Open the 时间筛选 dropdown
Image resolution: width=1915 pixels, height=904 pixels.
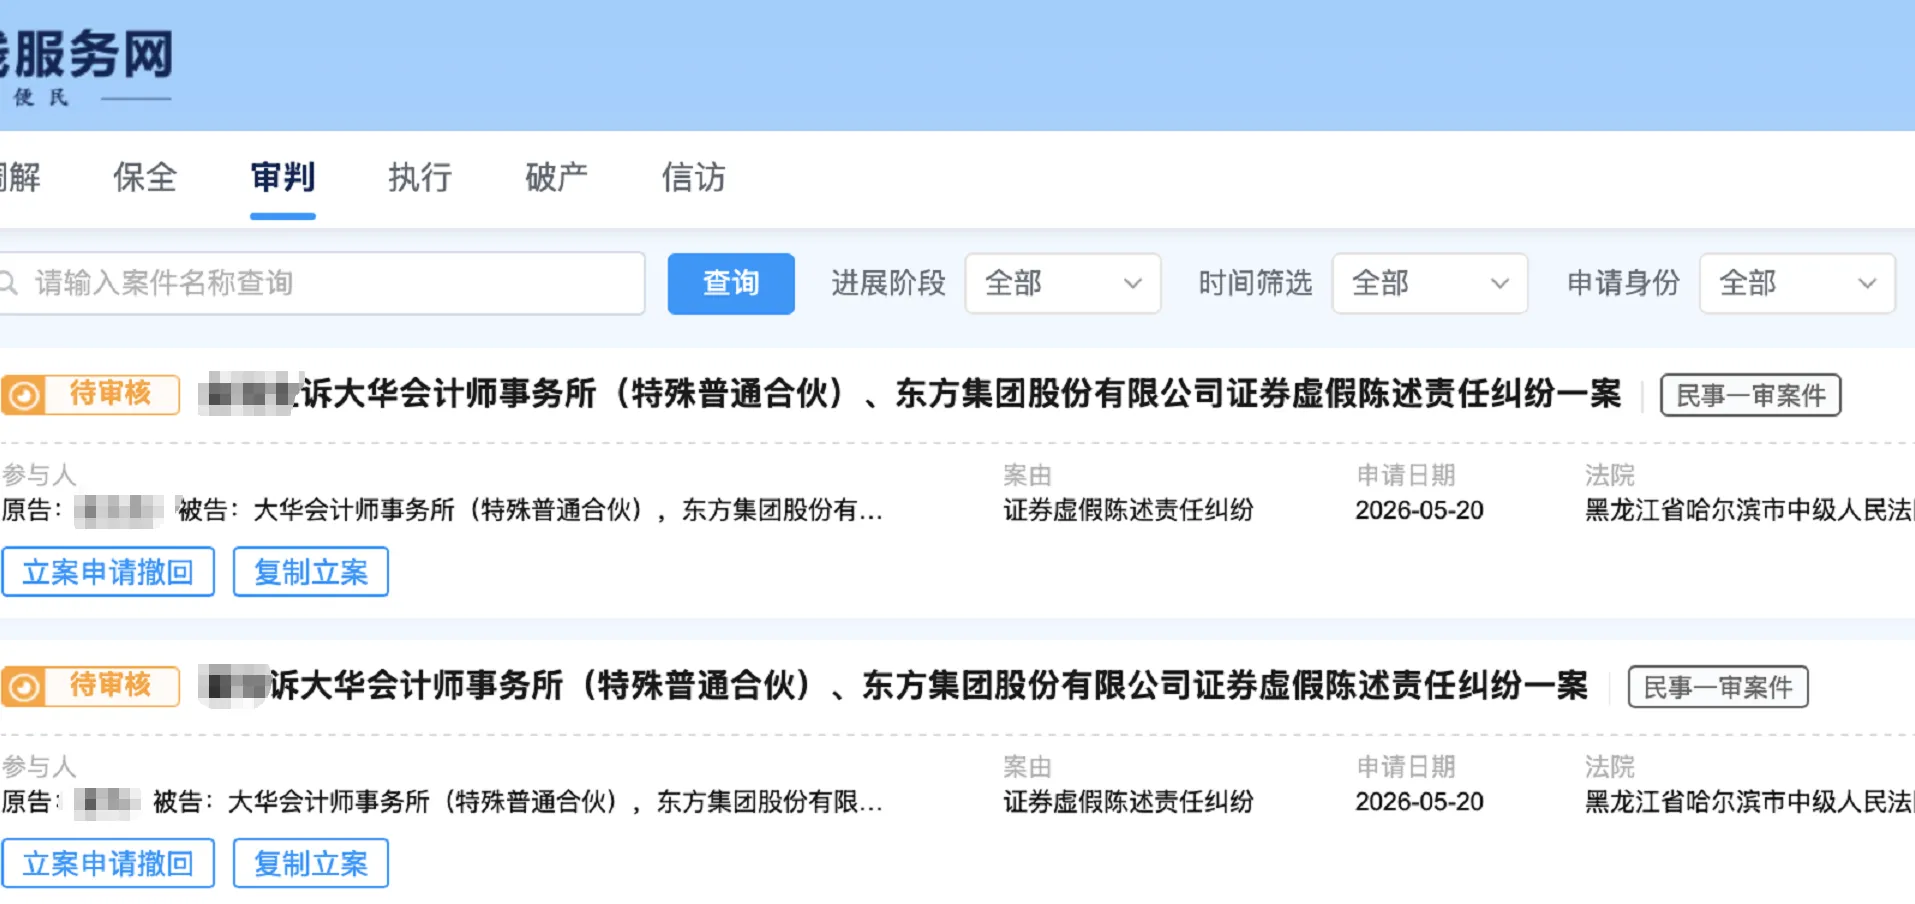click(x=1429, y=283)
